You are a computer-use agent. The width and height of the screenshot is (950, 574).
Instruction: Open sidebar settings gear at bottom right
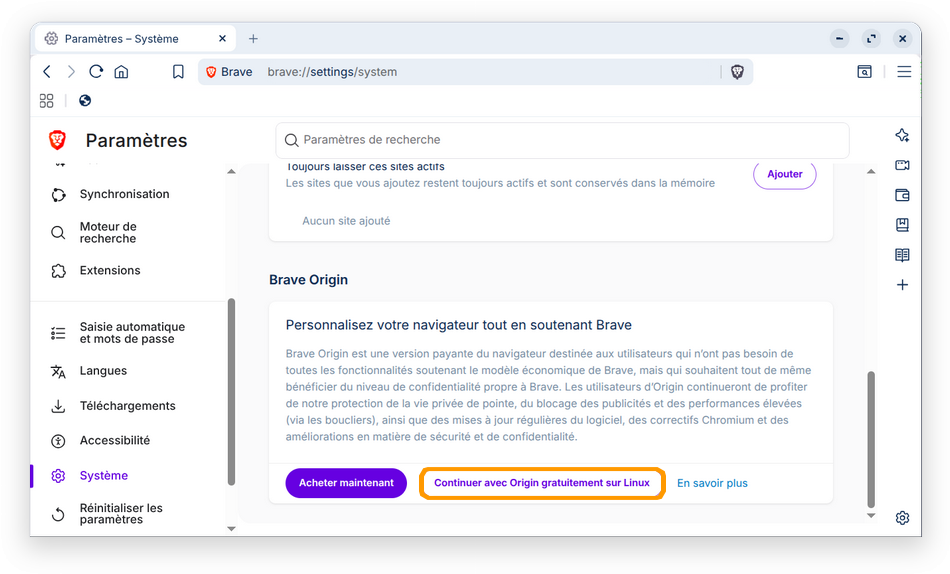click(x=902, y=518)
